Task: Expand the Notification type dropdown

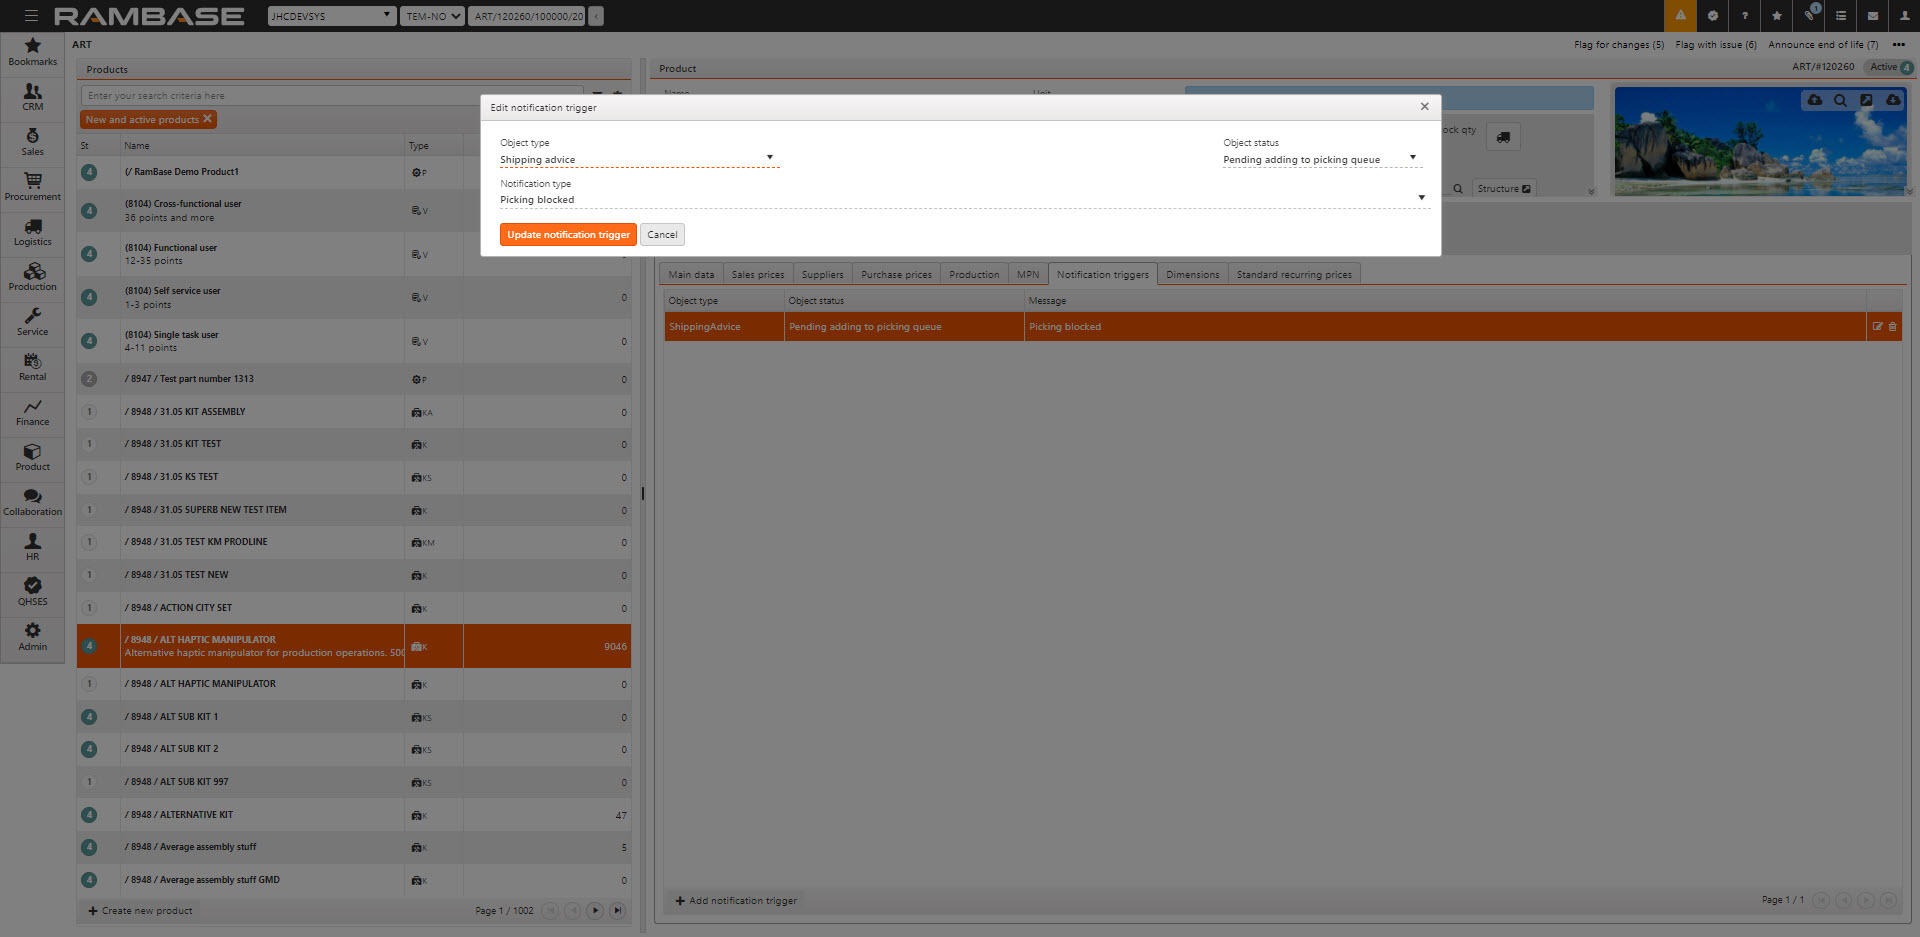Action: pos(1421,198)
